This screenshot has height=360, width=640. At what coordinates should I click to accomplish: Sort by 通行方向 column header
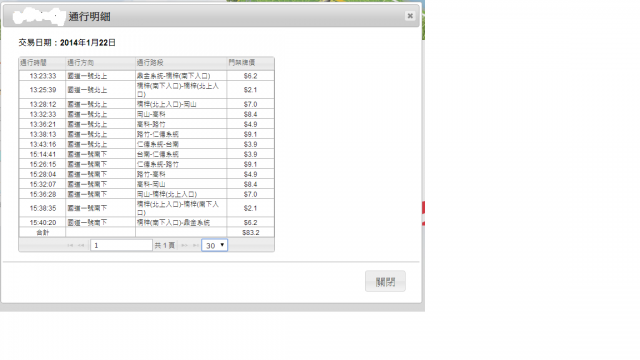pyautogui.click(x=100, y=63)
